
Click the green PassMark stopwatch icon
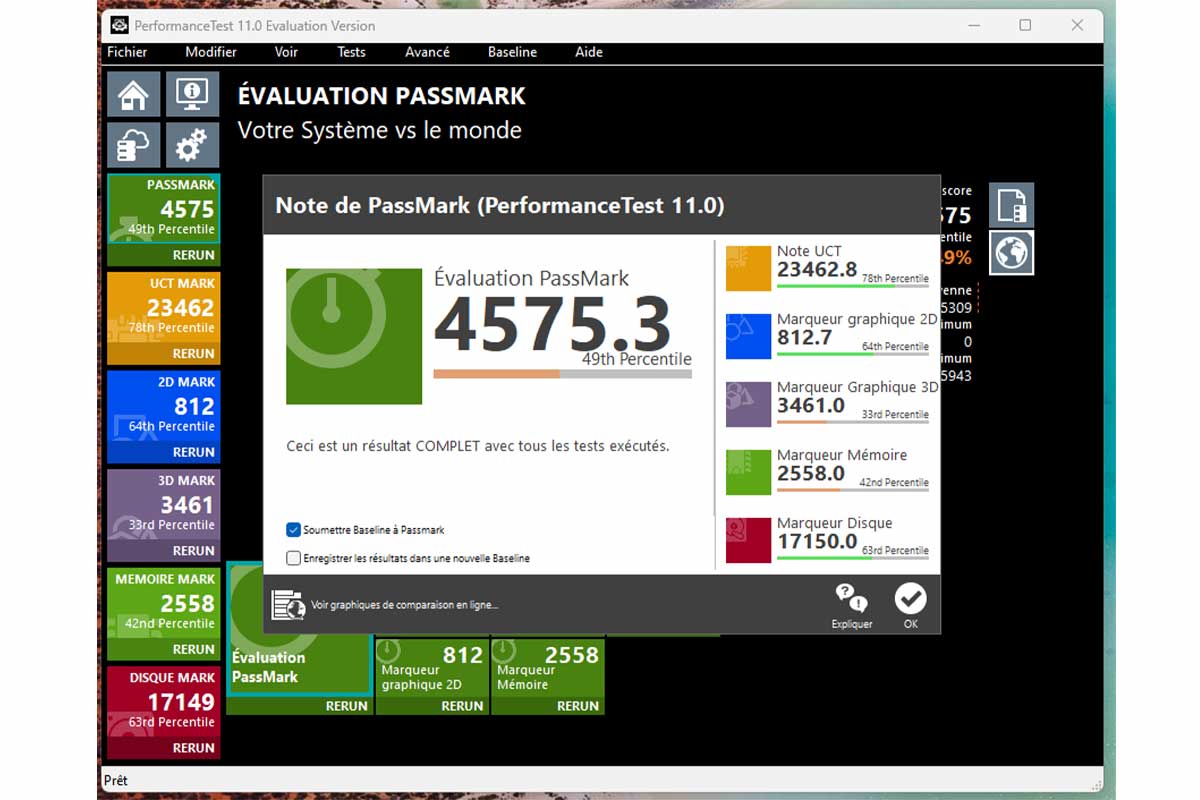354,336
